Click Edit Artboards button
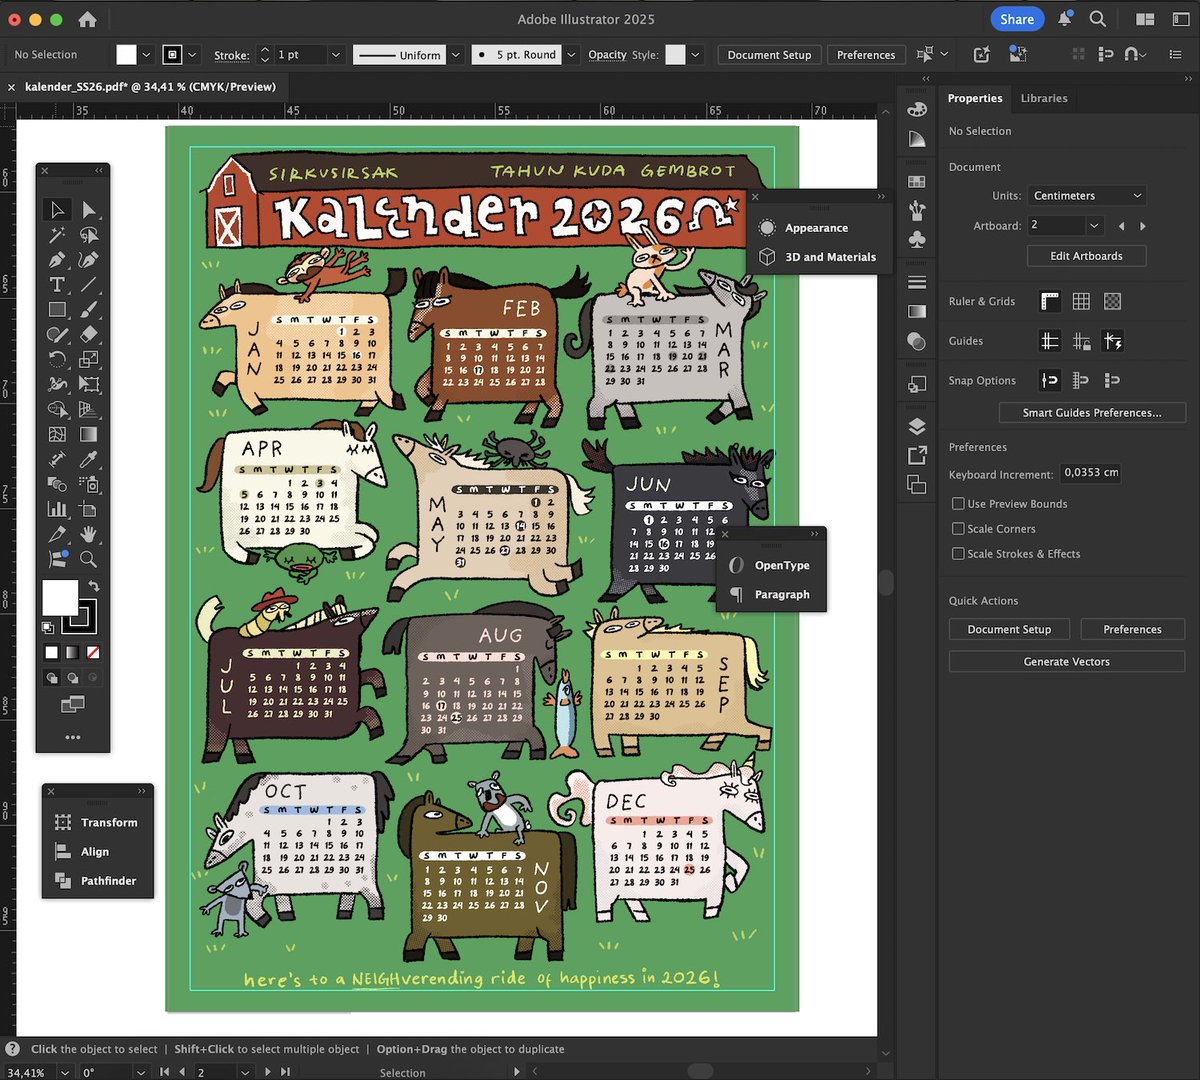 pos(1086,256)
